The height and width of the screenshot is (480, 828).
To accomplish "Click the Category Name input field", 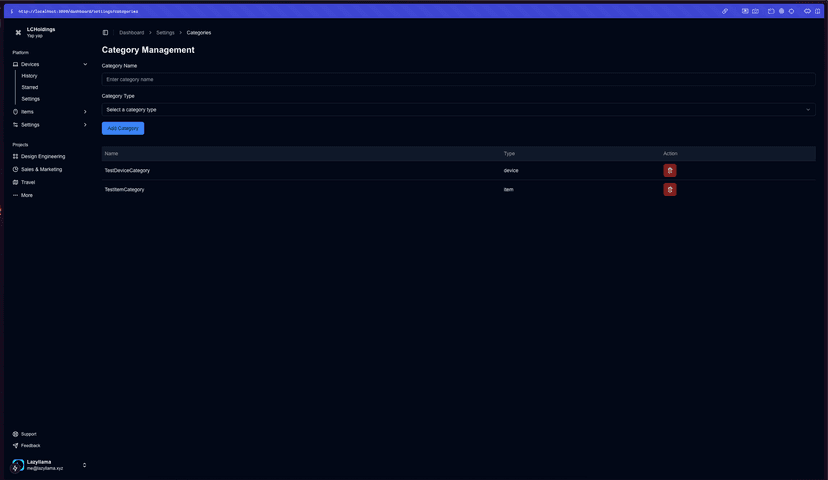I will click(x=458, y=79).
